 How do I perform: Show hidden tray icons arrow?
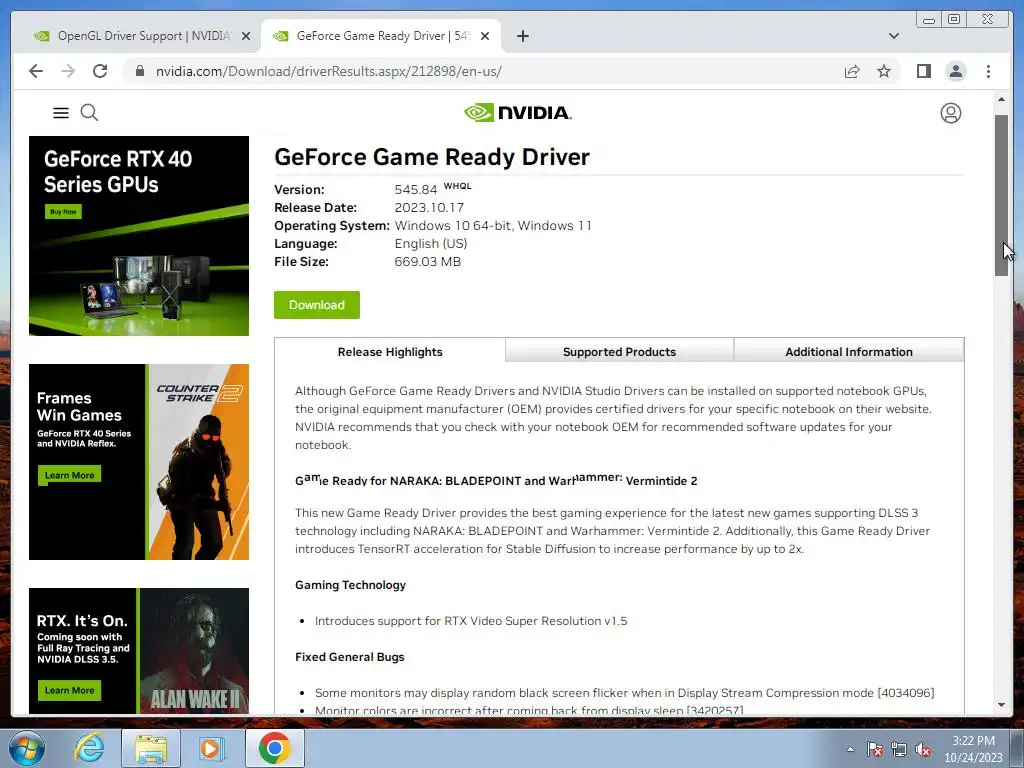[850, 749]
